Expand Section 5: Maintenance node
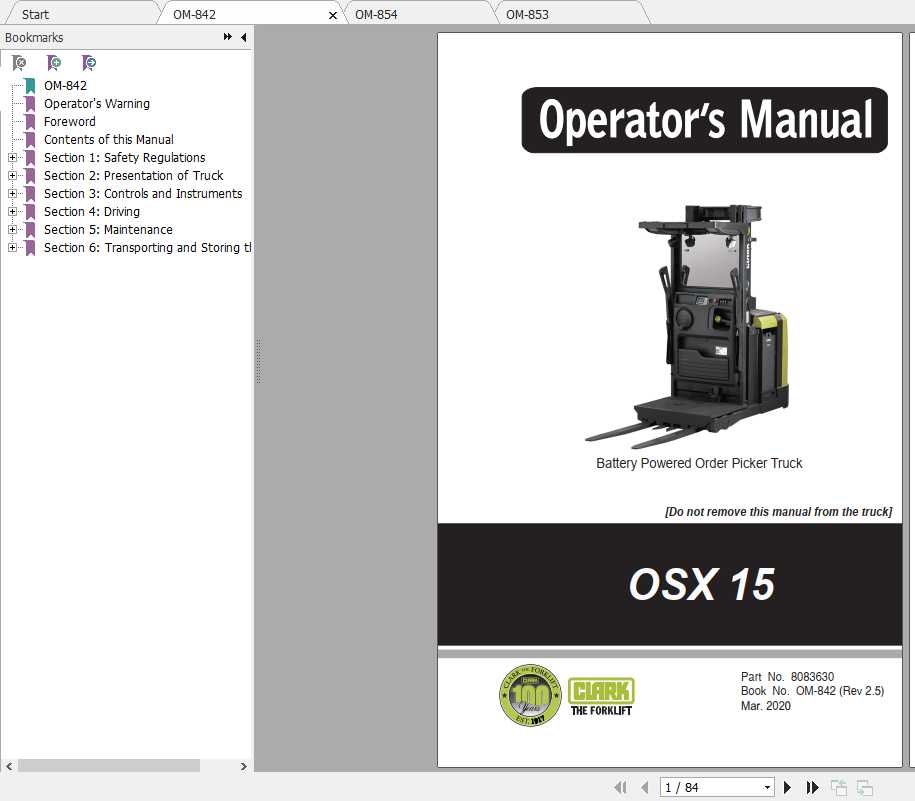This screenshot has width=915, height=801. pyautogui.click(x=12, y=230)
